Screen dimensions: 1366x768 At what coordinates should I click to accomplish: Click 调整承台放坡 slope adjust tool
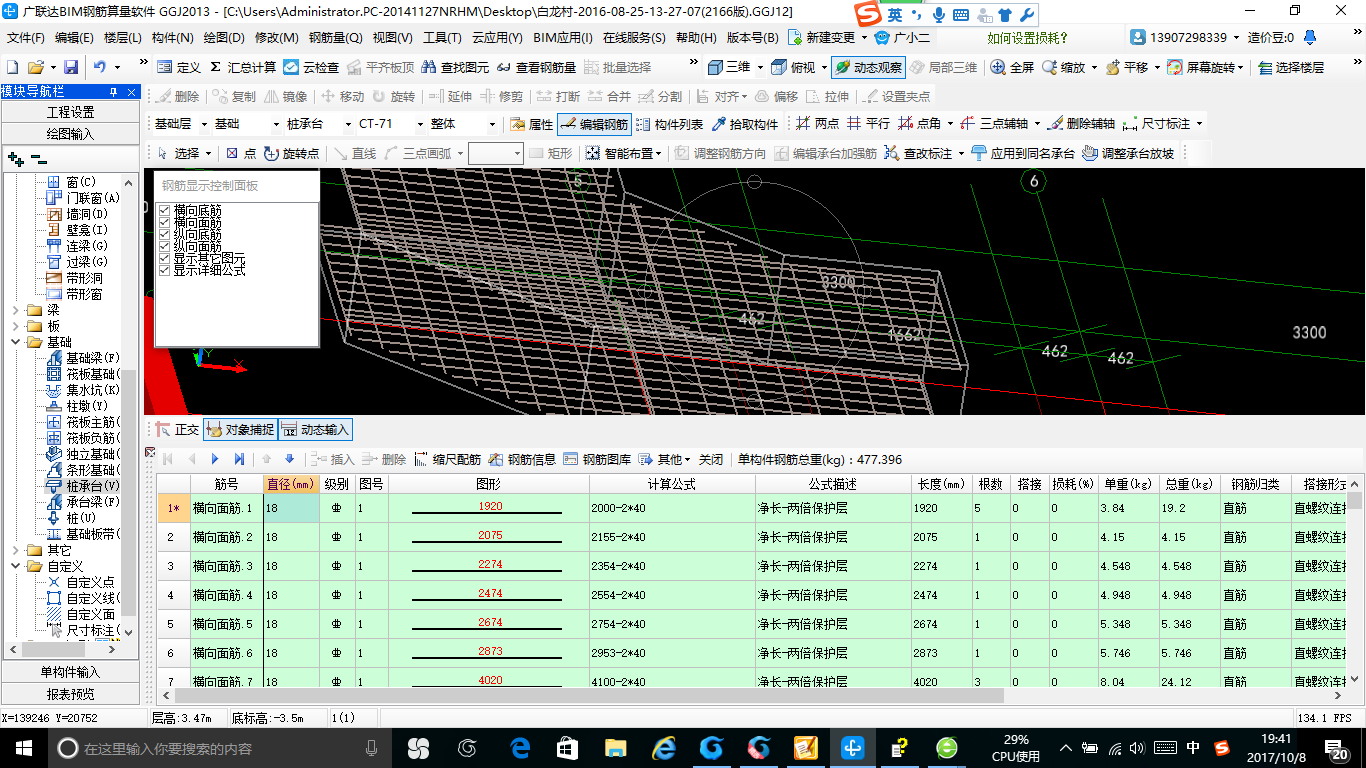tap(1128, 153)
